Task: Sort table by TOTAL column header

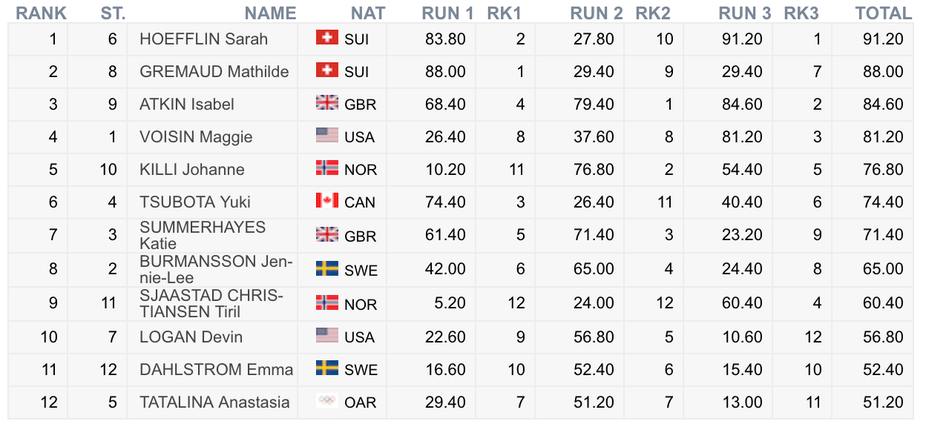Action: 883,13
